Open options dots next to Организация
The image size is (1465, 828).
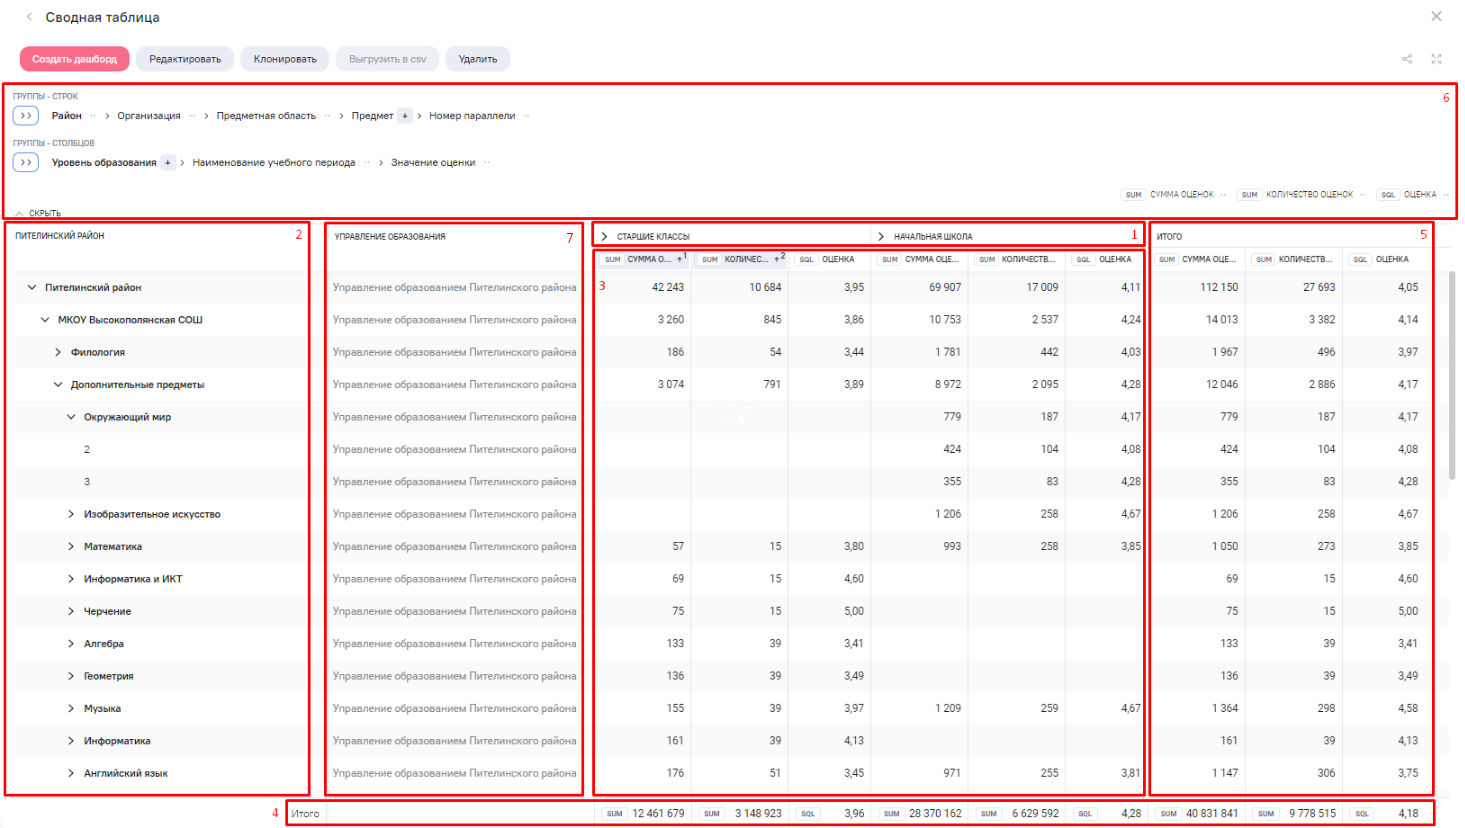192,116
